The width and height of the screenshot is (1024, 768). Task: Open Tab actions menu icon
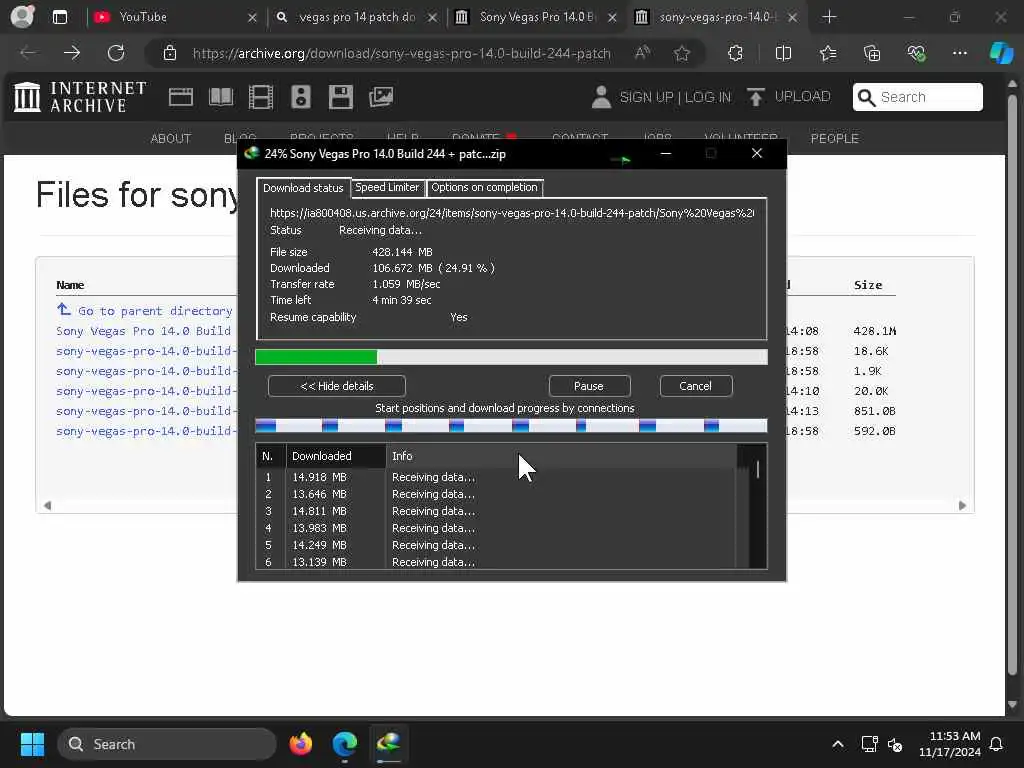pyautogui.click(x=60, y=17)
